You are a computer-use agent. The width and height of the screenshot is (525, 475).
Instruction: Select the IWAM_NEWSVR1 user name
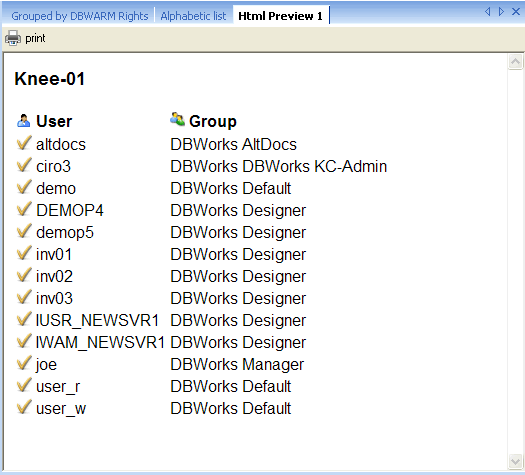tap(100, 343)
